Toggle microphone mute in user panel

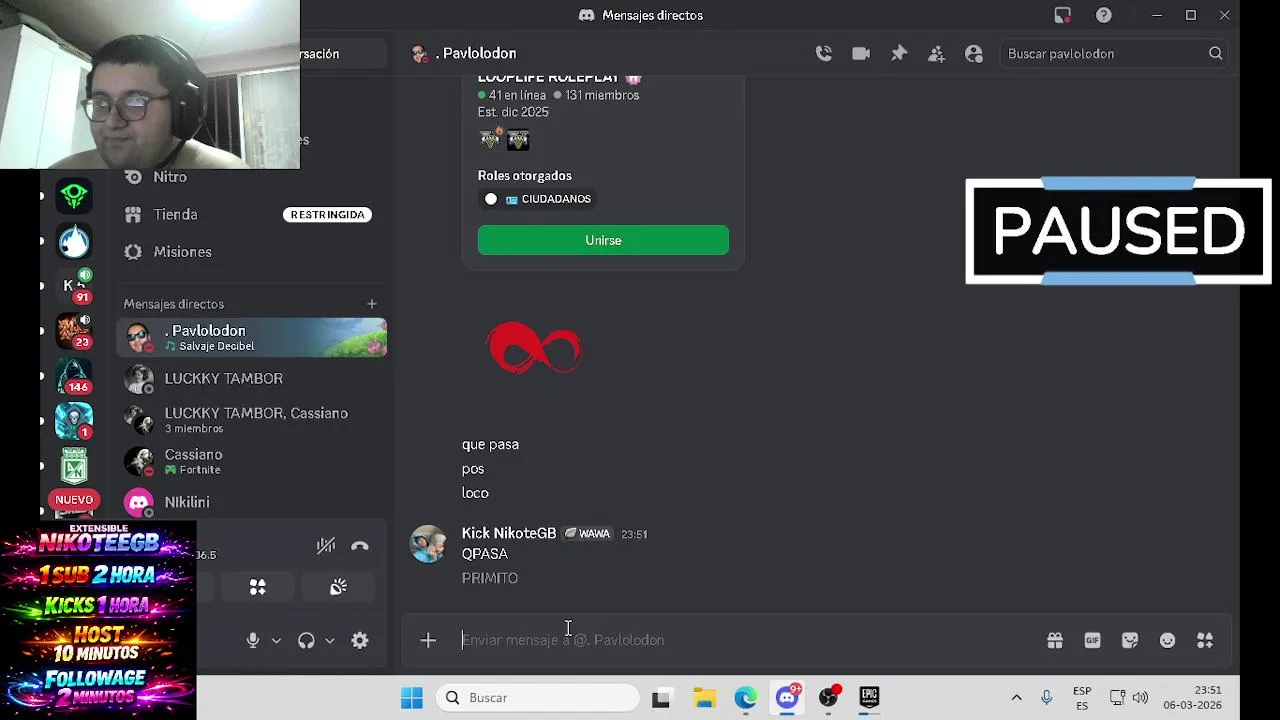coord(253,641)
